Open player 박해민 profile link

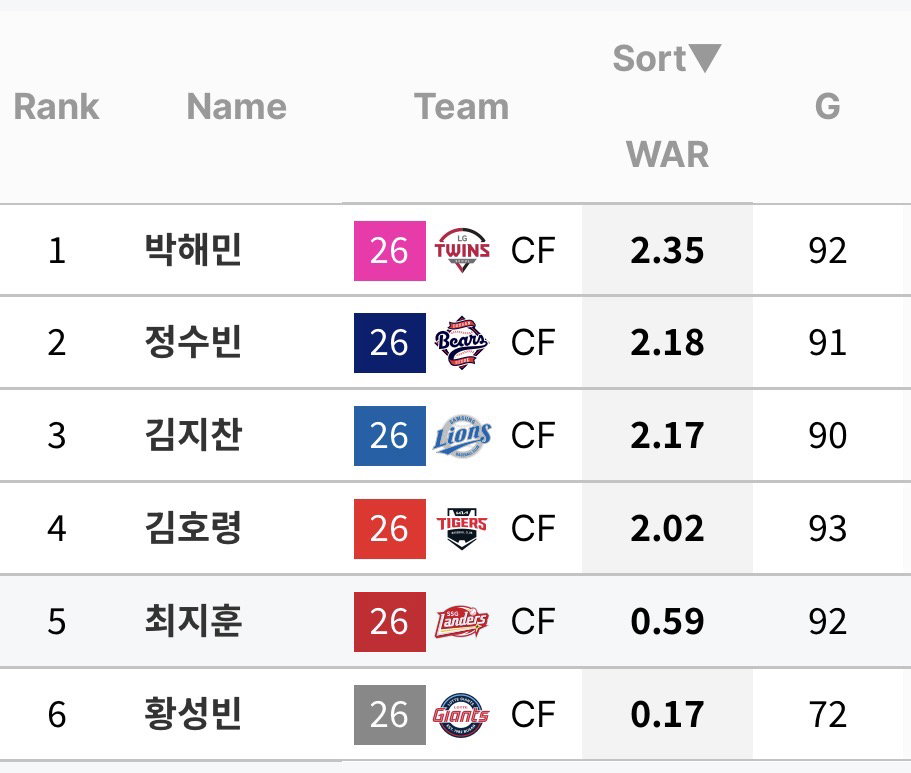pos(193,250)
